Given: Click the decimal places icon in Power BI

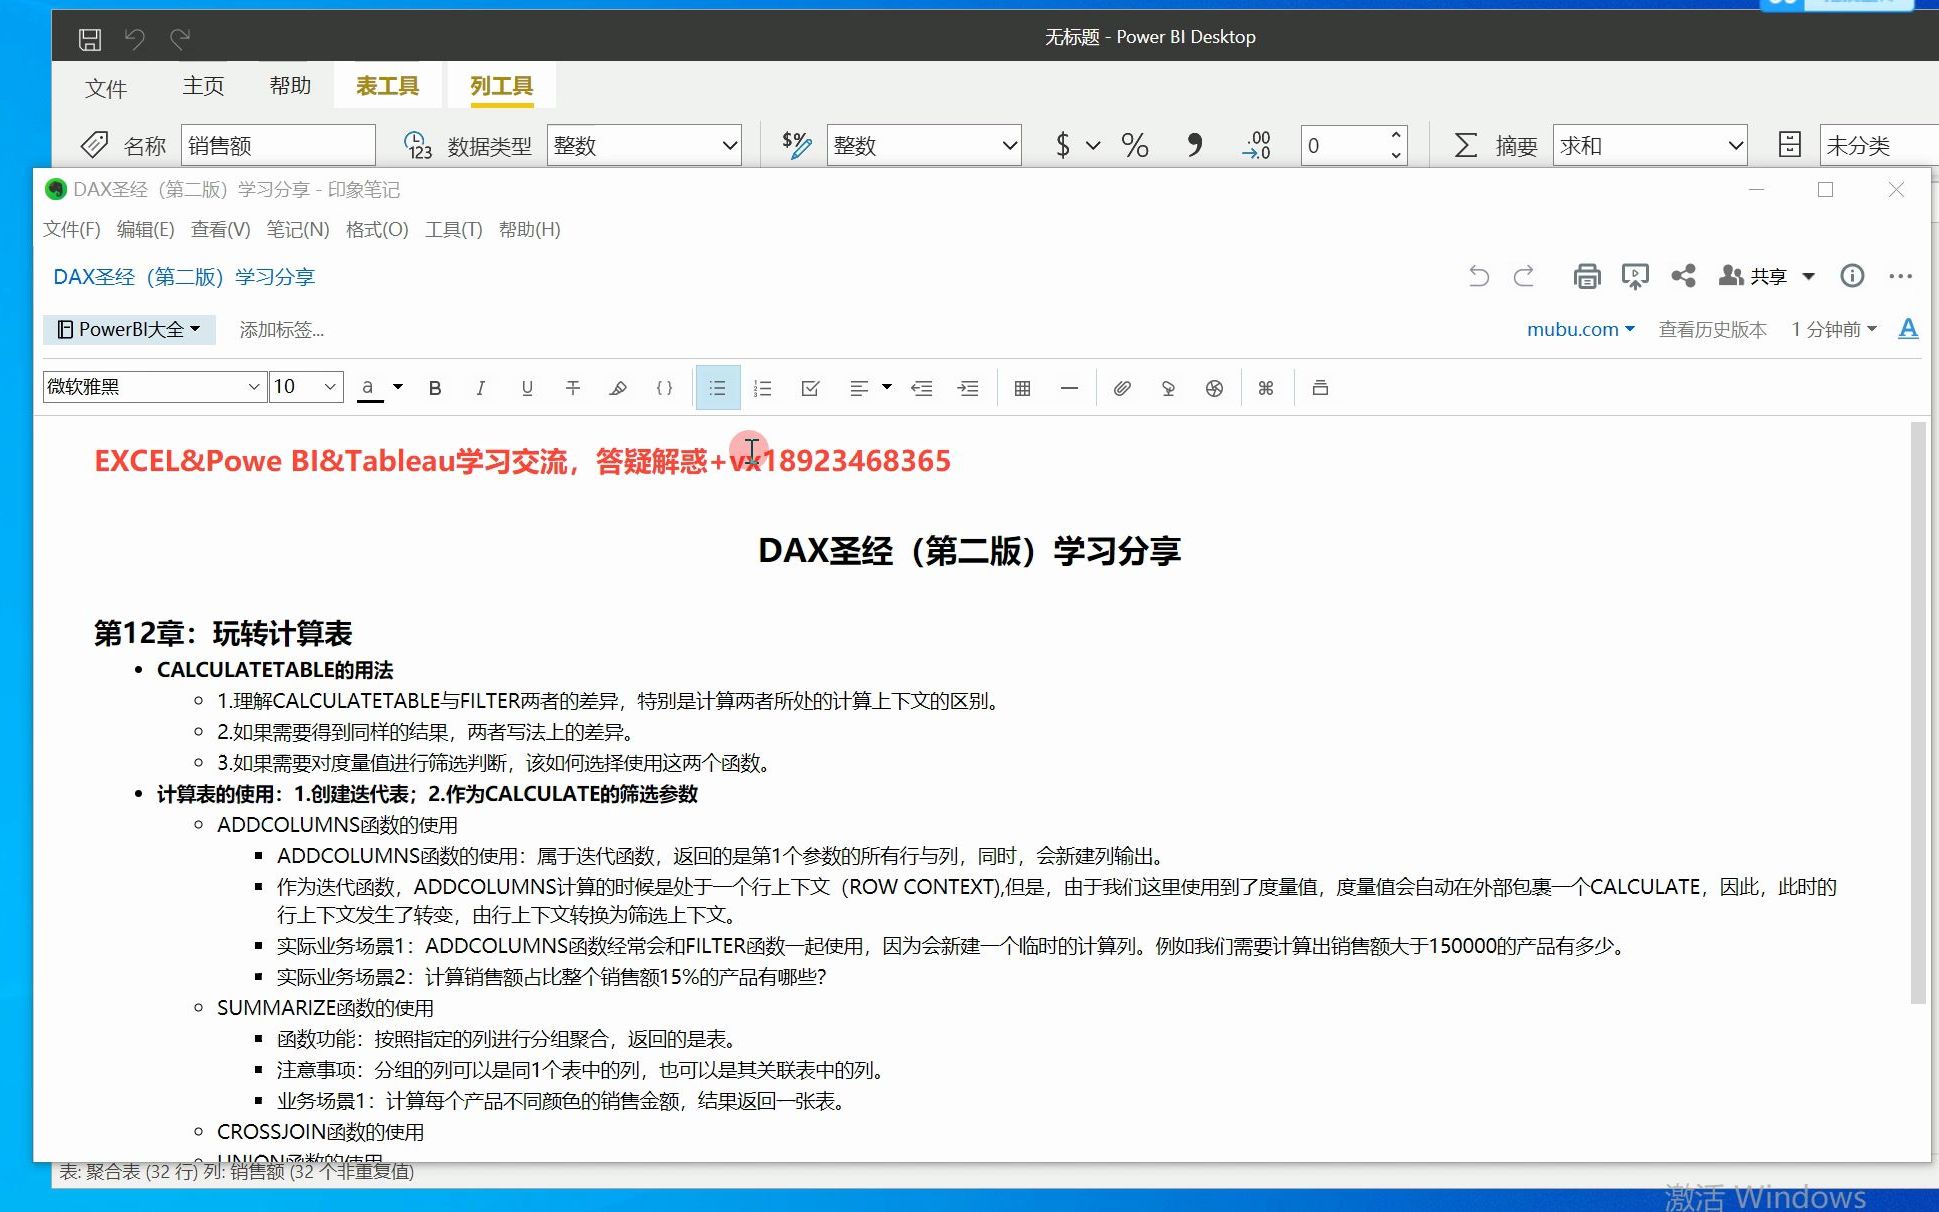Looking at the screenshot, I should (1256, 146).
